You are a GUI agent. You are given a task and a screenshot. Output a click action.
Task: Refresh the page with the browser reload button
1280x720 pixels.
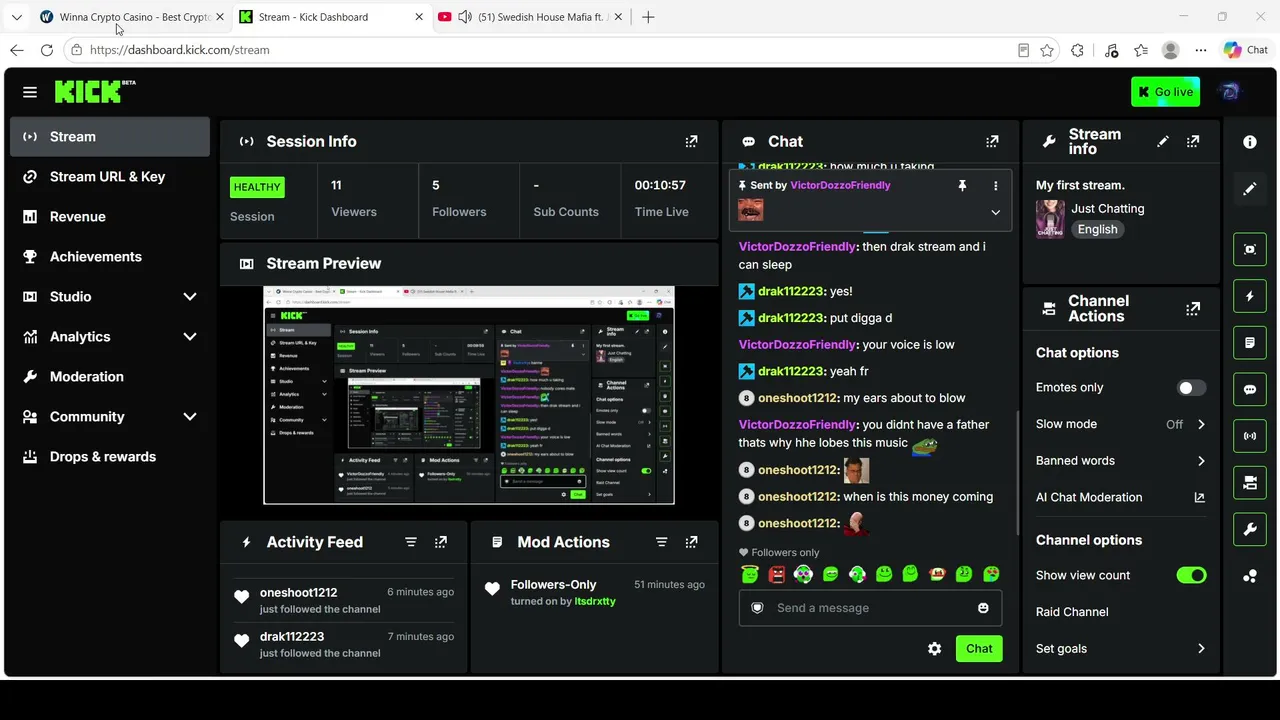tap(47, 50)
